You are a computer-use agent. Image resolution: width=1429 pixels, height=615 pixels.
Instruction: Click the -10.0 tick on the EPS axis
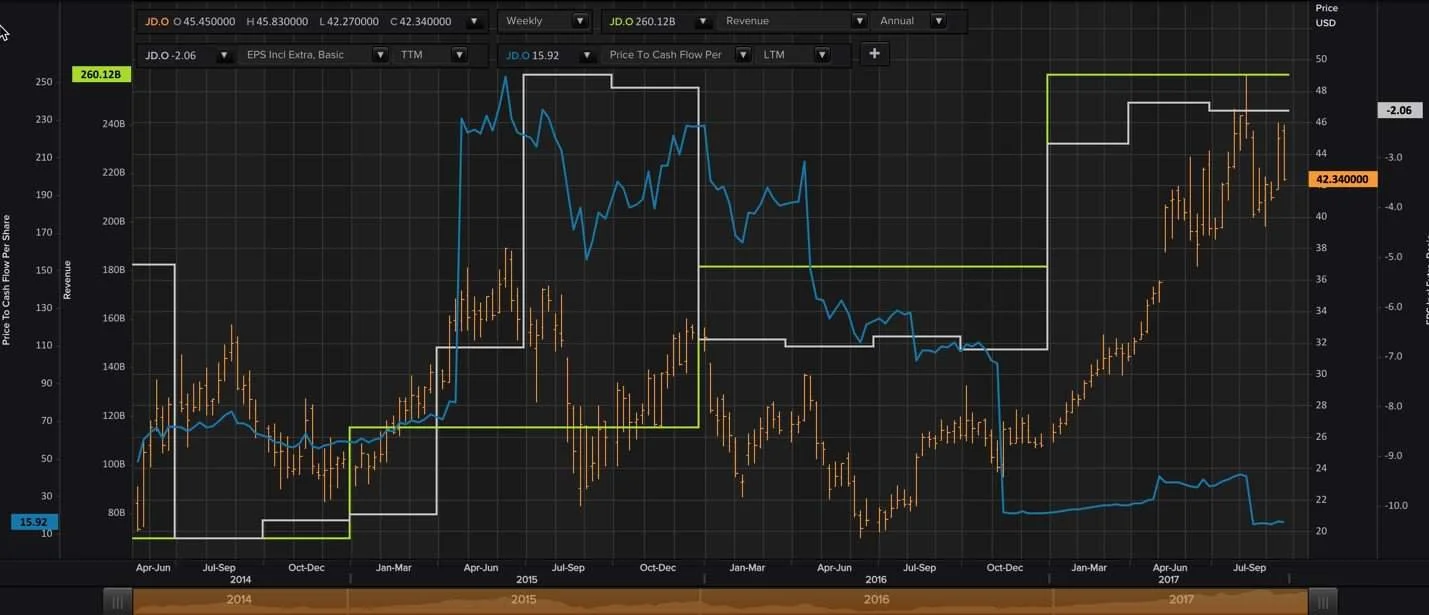pos(1395,506)
